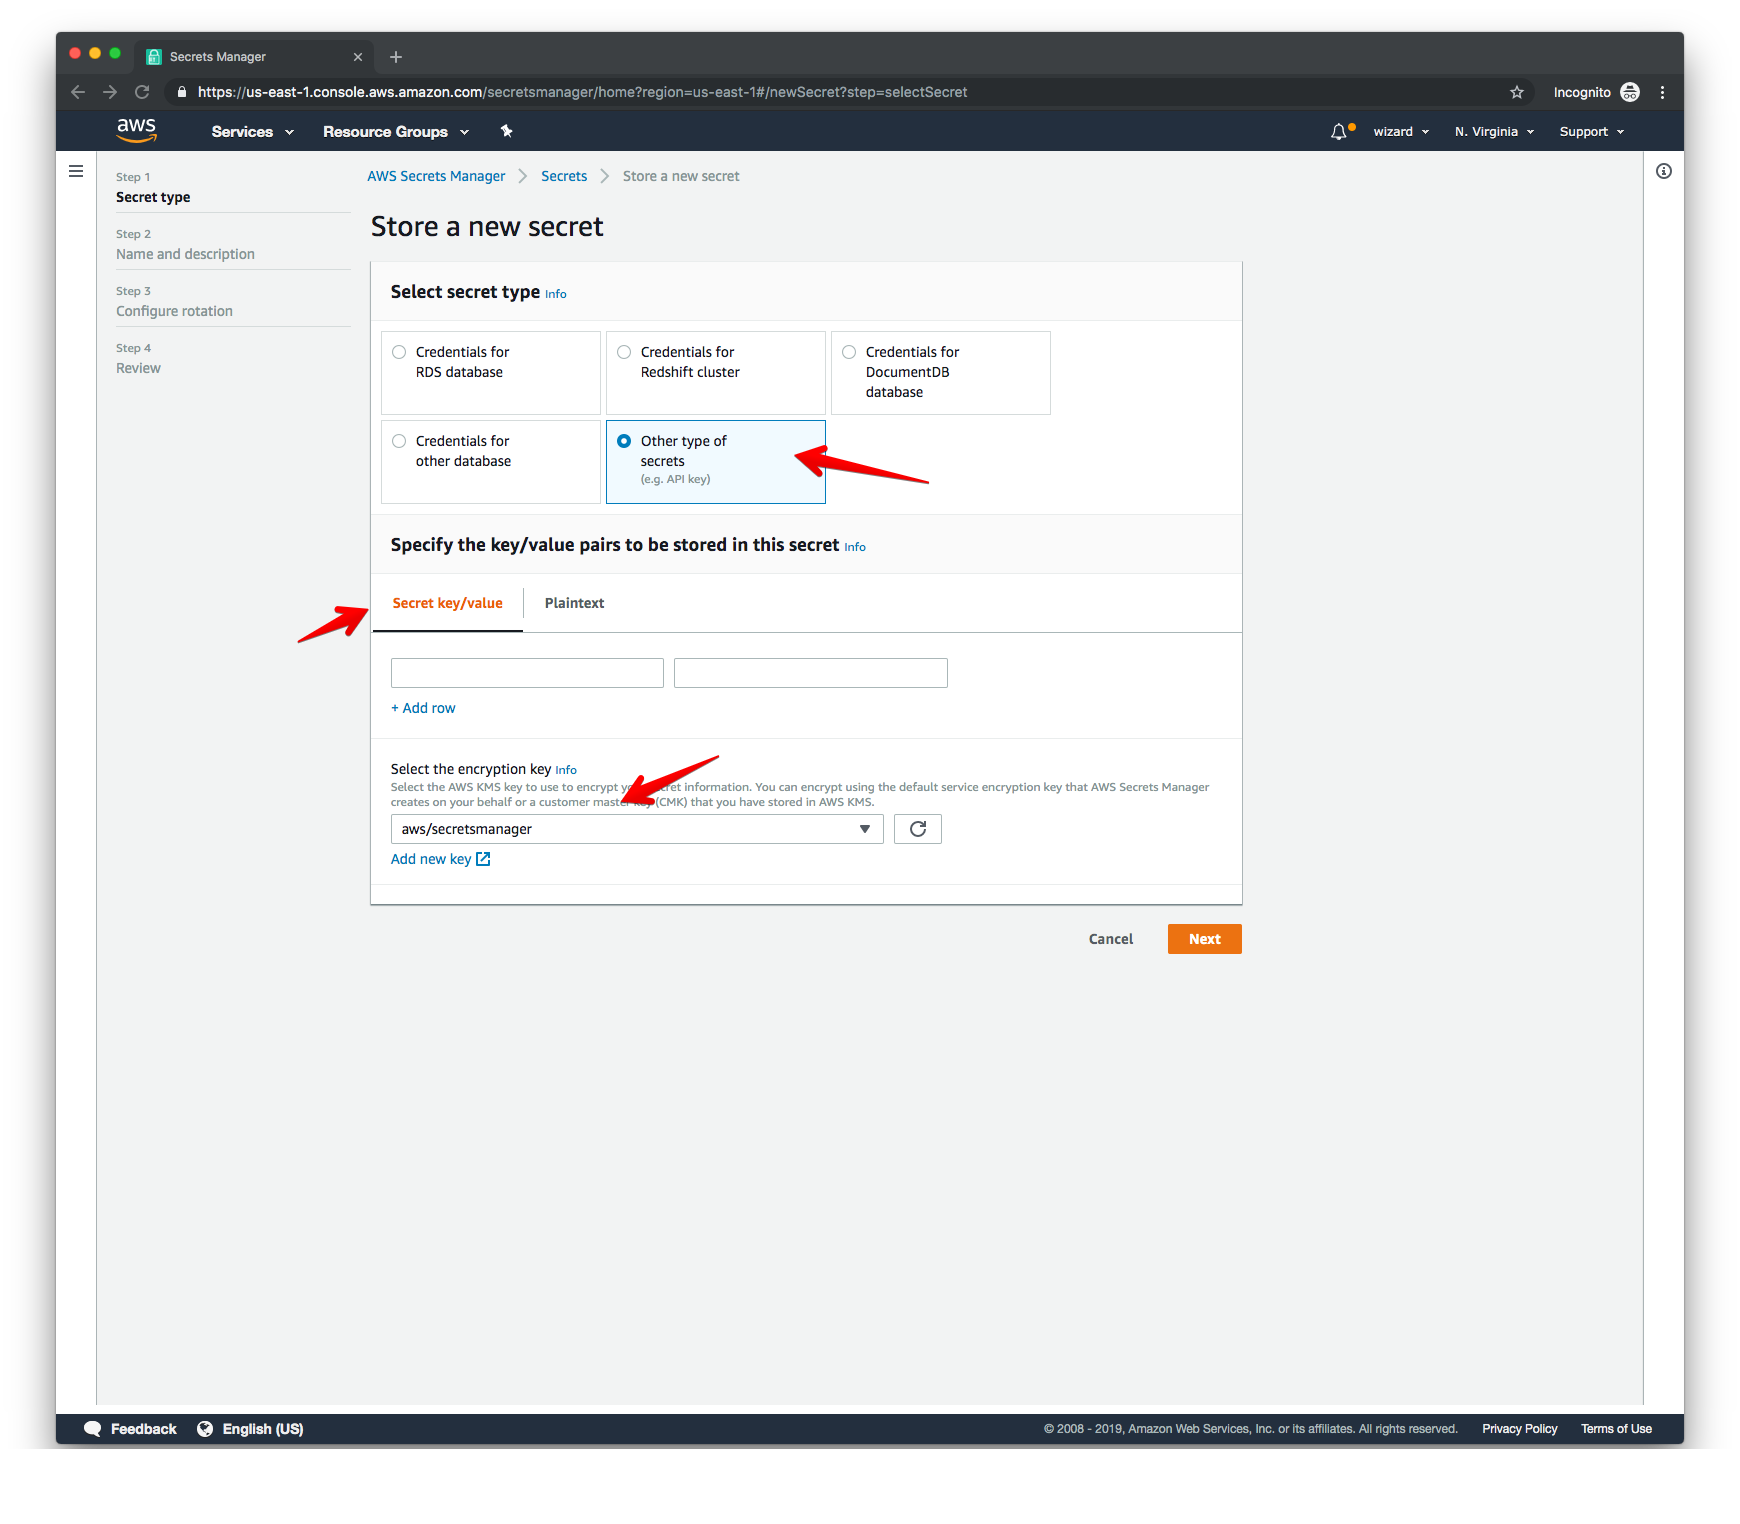Select Credentials for RDS database option

click(399, 352)
